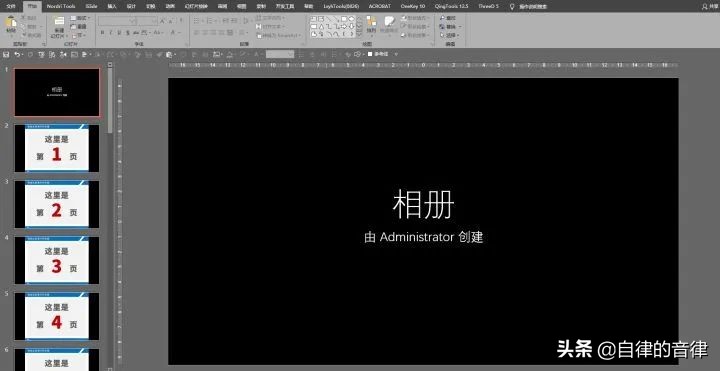Open the font color dropdown arrow
The width and height of the screenshot is (720, 371).
click(180, 33)
